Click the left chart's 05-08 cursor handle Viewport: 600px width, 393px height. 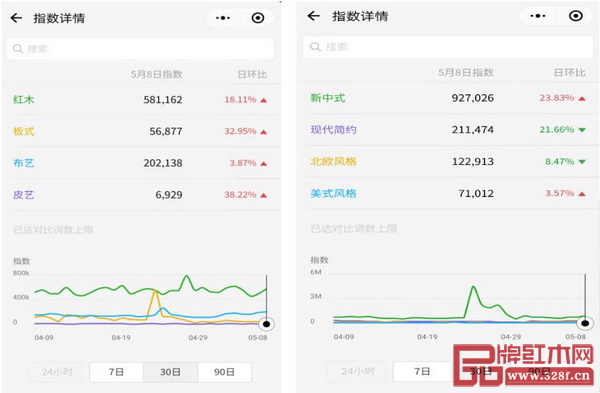(x=267, y=324)
